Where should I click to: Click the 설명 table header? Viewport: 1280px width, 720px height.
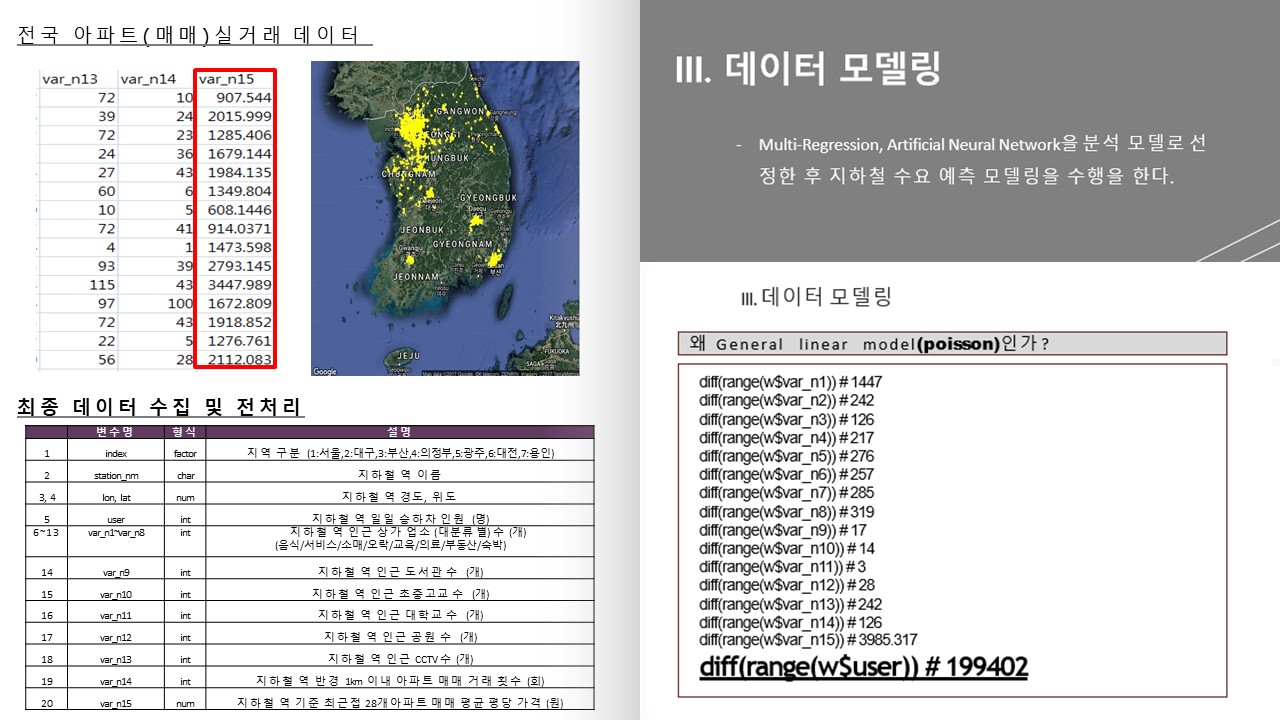coord(399,432)
